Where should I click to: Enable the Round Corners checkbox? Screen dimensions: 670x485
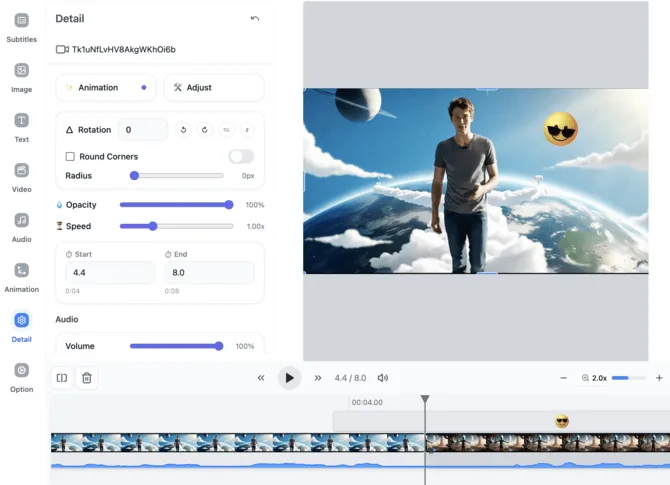[x=70, y=156]
